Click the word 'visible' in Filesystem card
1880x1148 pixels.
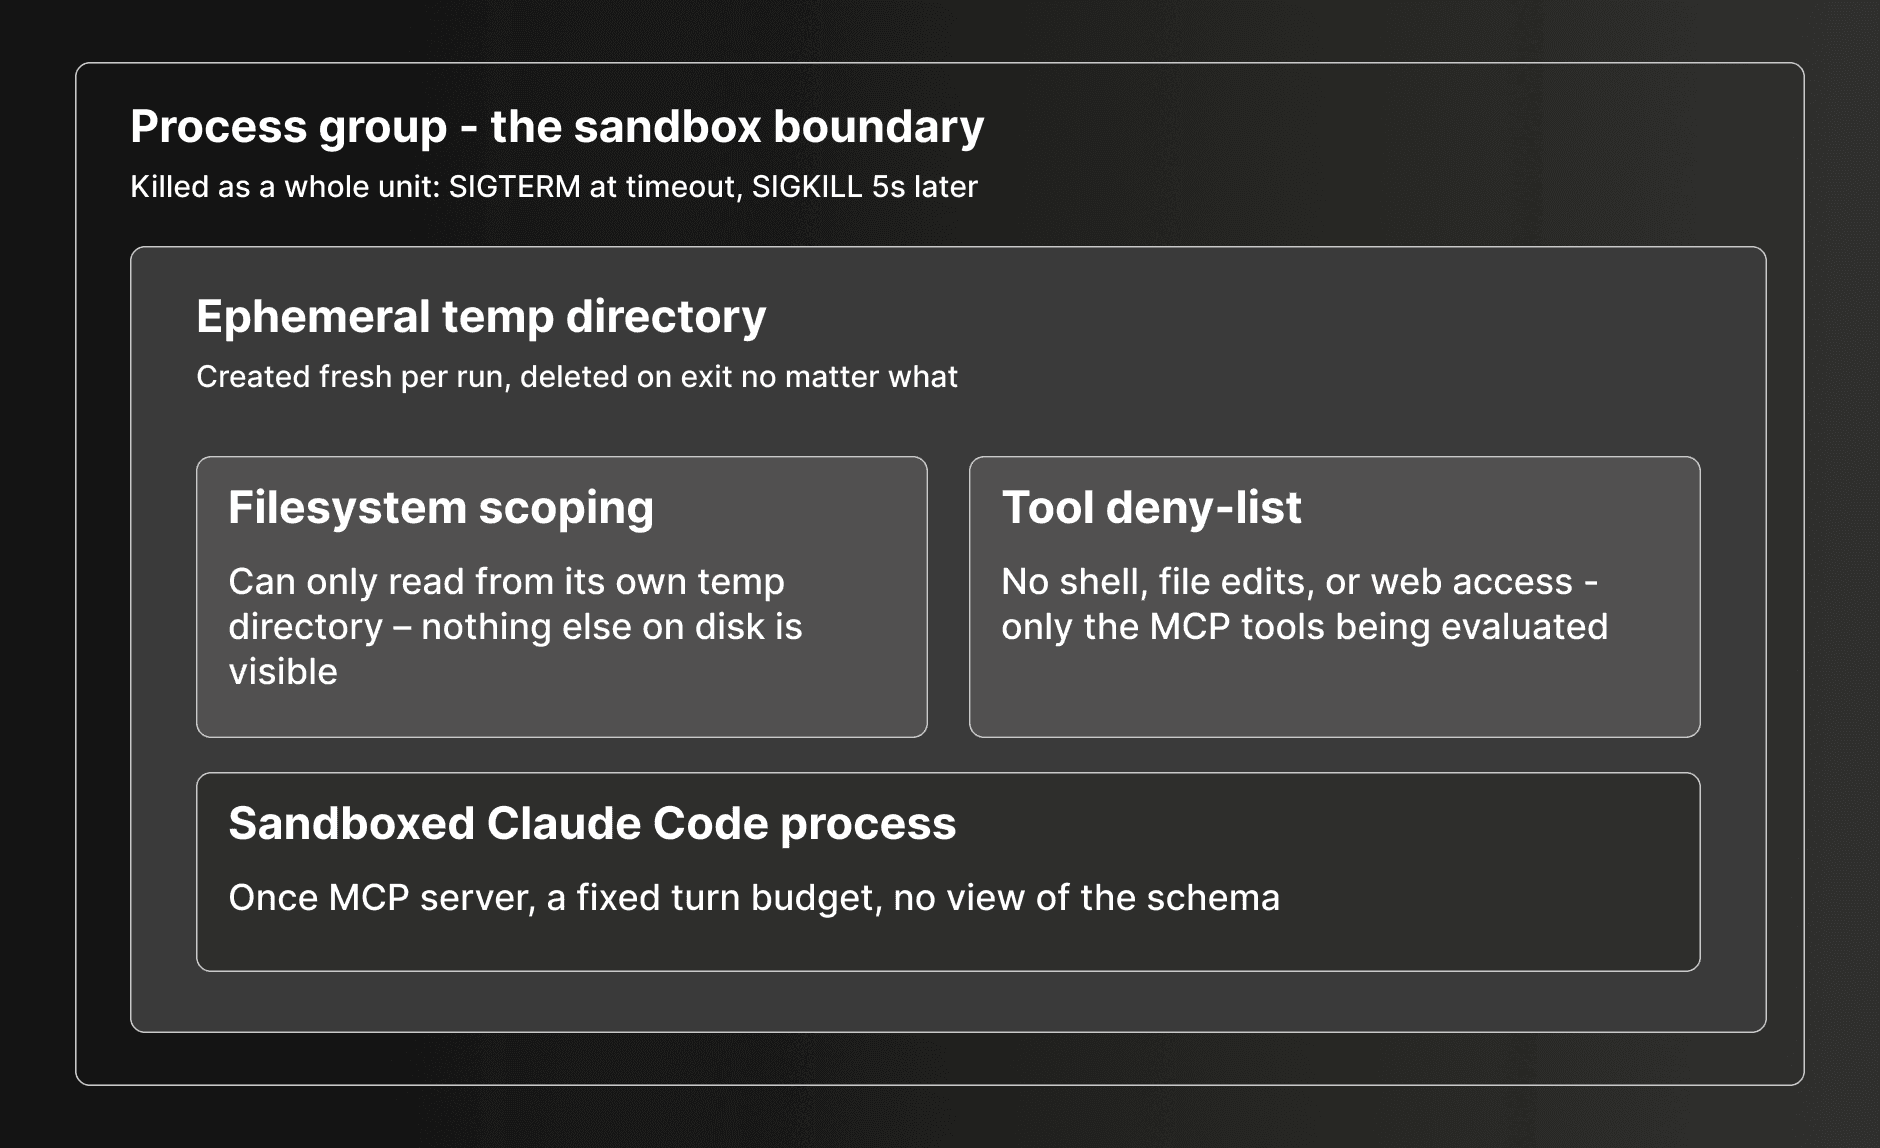pos(283,672)
